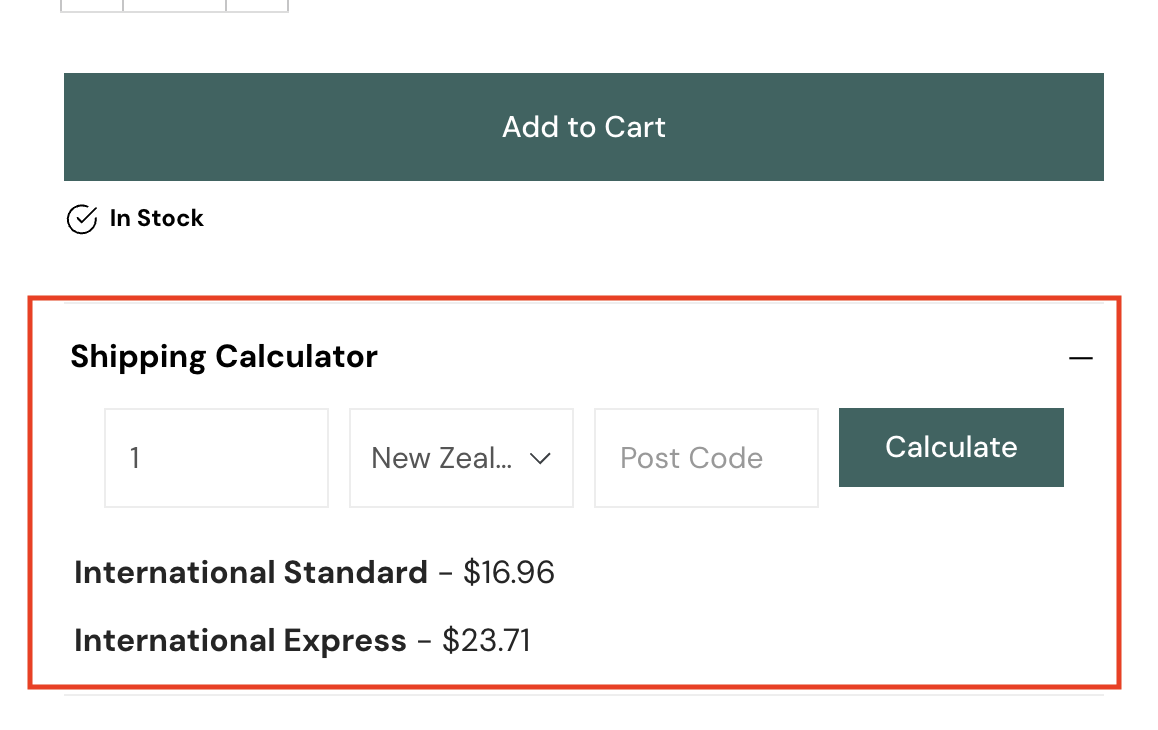Image resolution: width=1158 pixels, height=730 pixels.
Task: Click the $23.71 express shipping price
Action: [487, 641]
